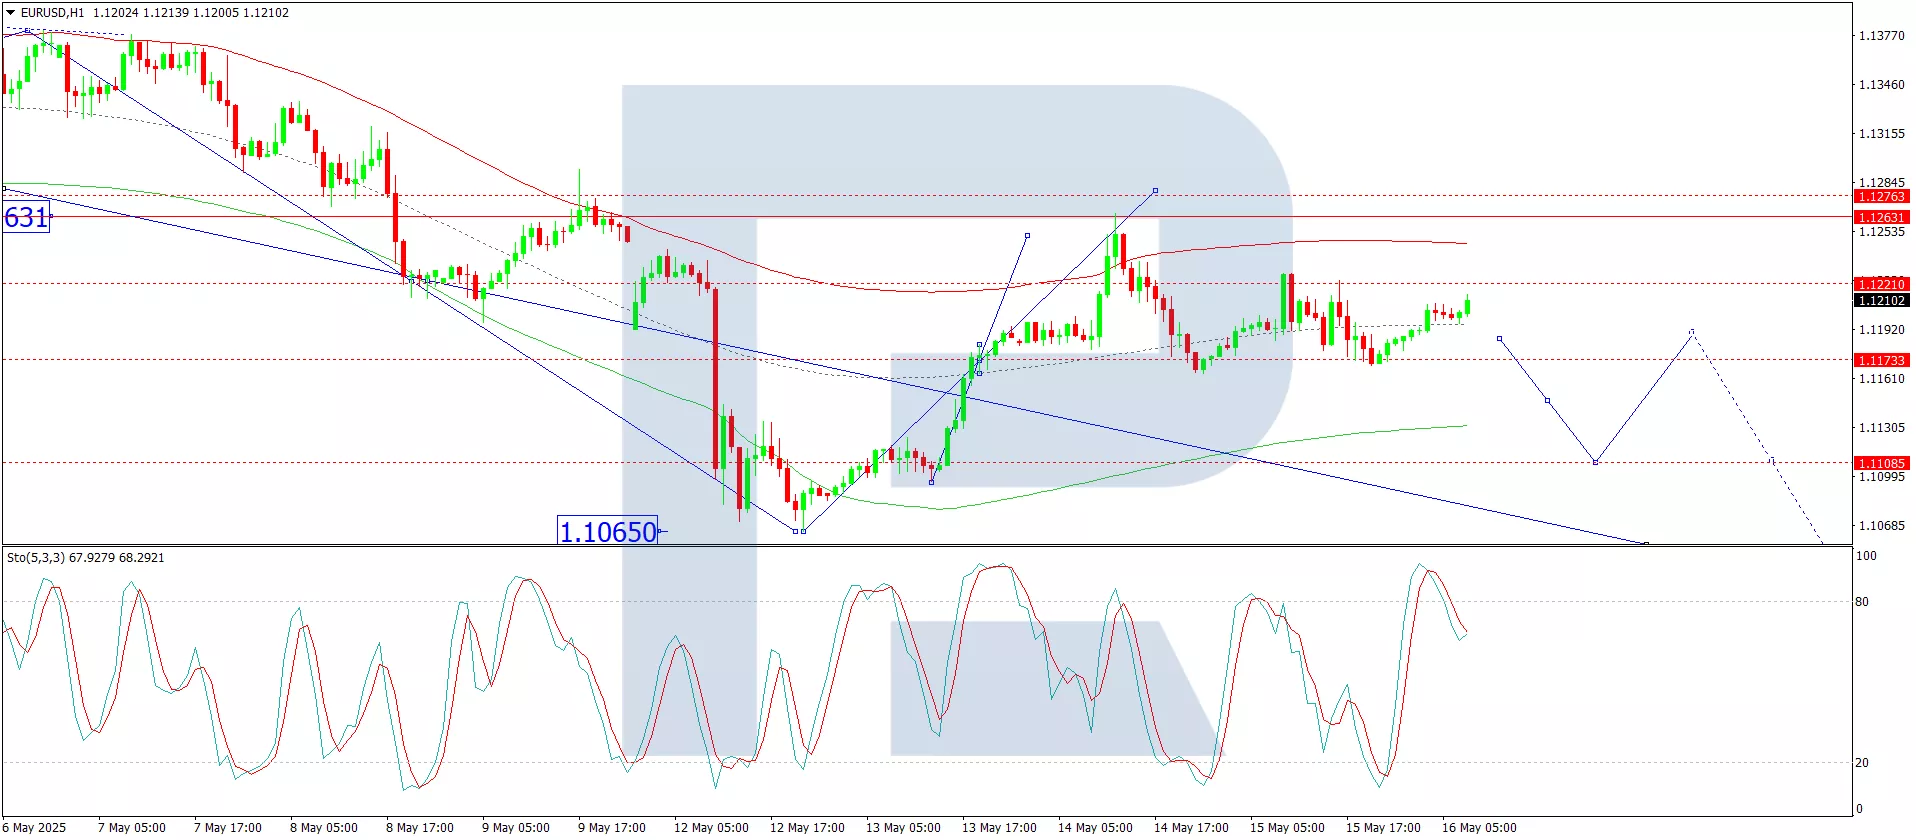This screenshot has height=840, width=1916.
Task: Click the 1.13770 price axis label
Action: point(1880,36)
